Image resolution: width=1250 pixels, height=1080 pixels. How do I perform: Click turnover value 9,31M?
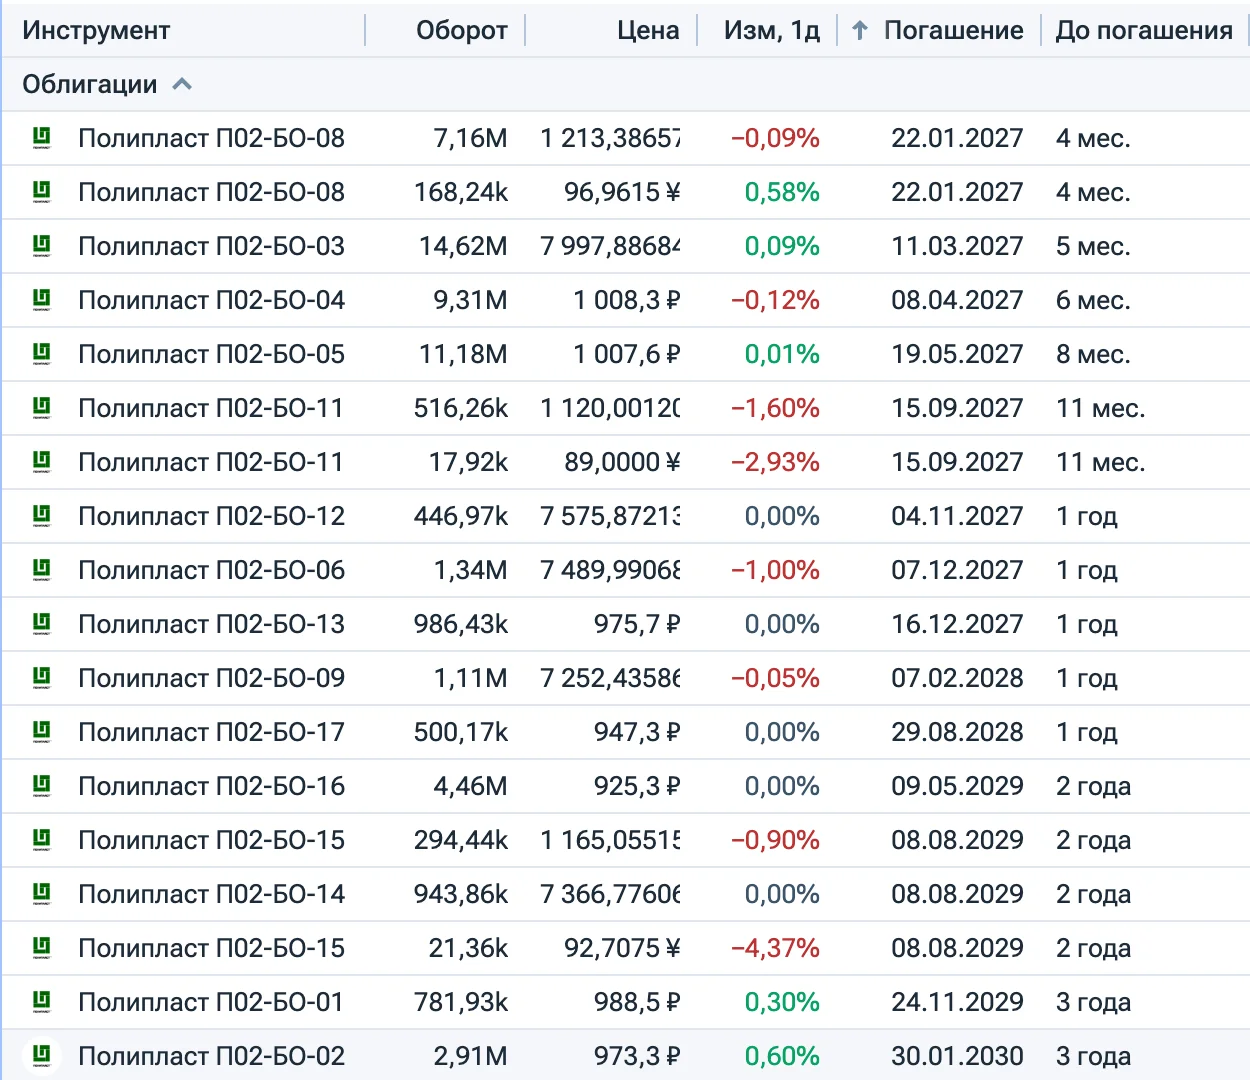pyautogui.click(x=470, y=300)
